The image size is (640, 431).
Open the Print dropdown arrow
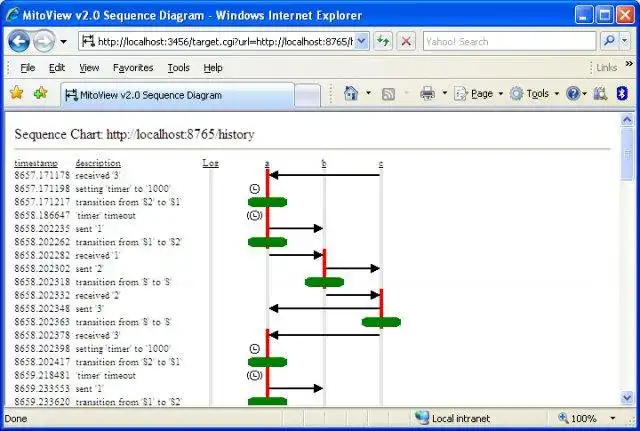coord(444,93)
